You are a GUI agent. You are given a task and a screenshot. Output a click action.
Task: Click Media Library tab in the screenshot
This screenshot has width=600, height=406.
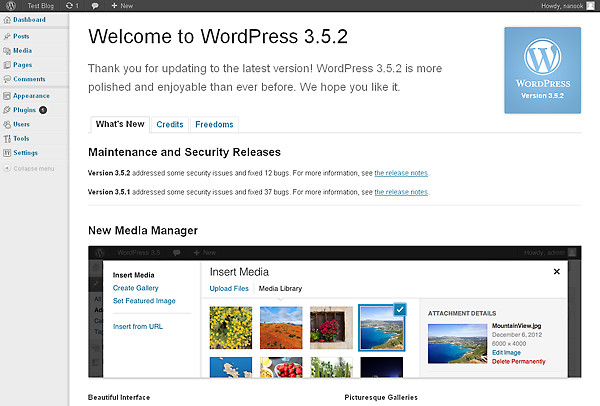[x=280, y=289]
